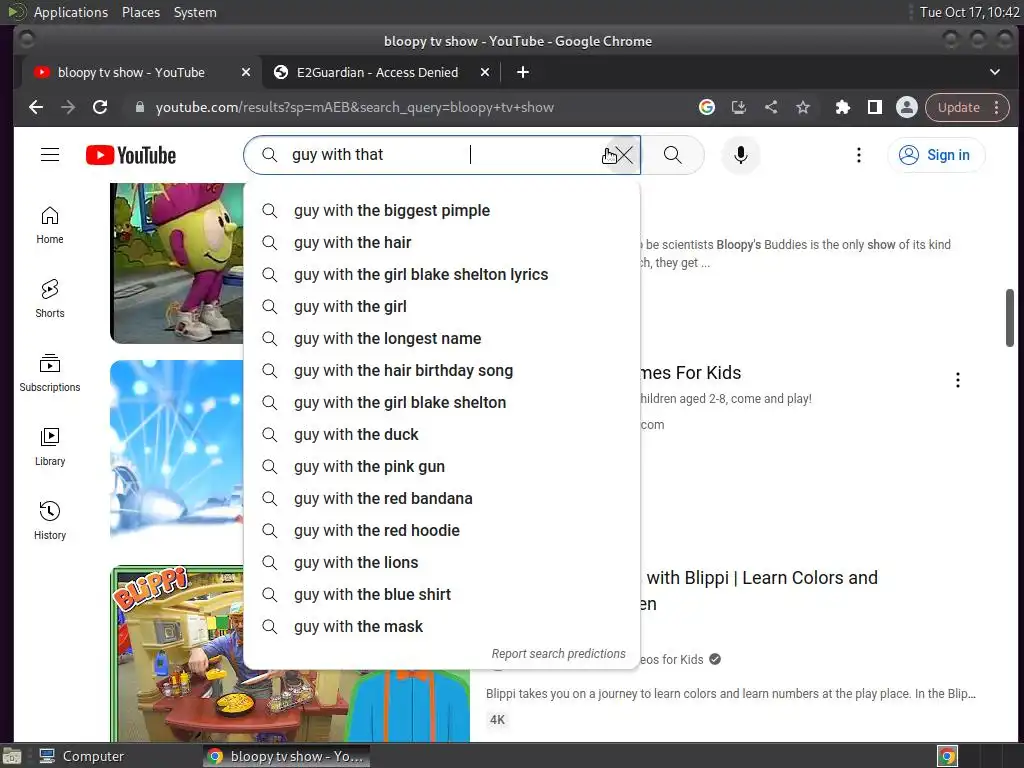Viewport: 1024px width, 768px height.
Task: Select 'guy with the blue shirt'
Action: [441, 594]
